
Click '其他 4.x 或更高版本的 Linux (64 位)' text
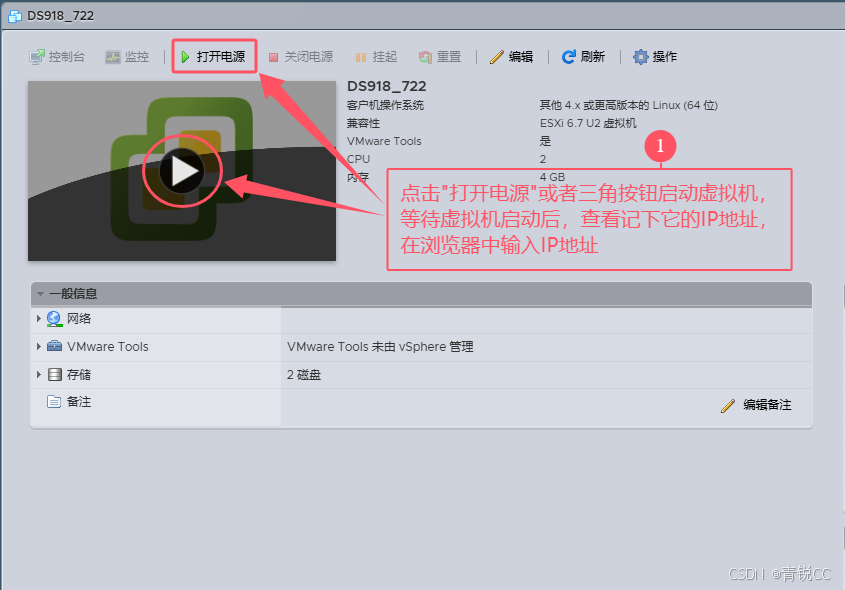[x=628, y=105]
